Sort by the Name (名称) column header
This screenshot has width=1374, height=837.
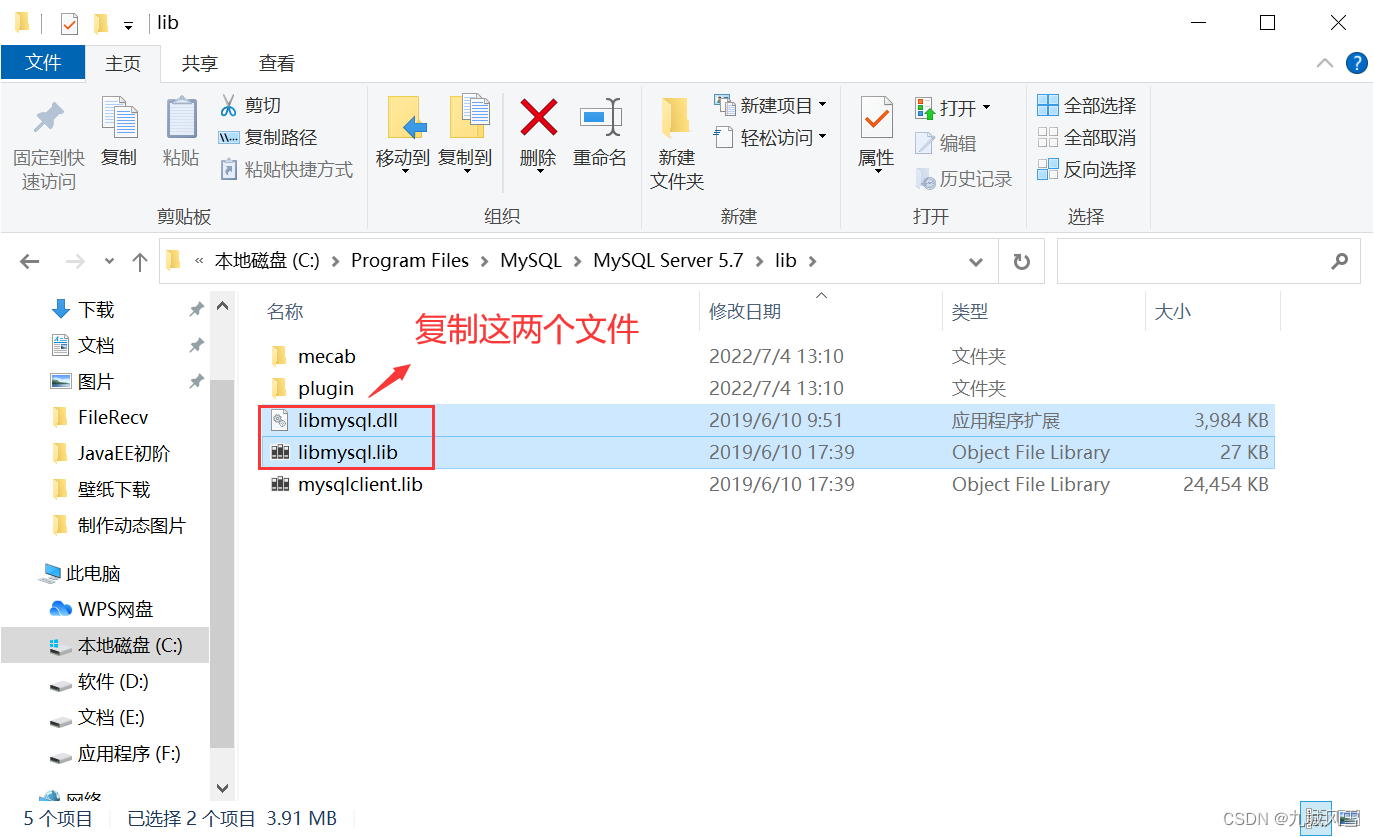[284, 312]
